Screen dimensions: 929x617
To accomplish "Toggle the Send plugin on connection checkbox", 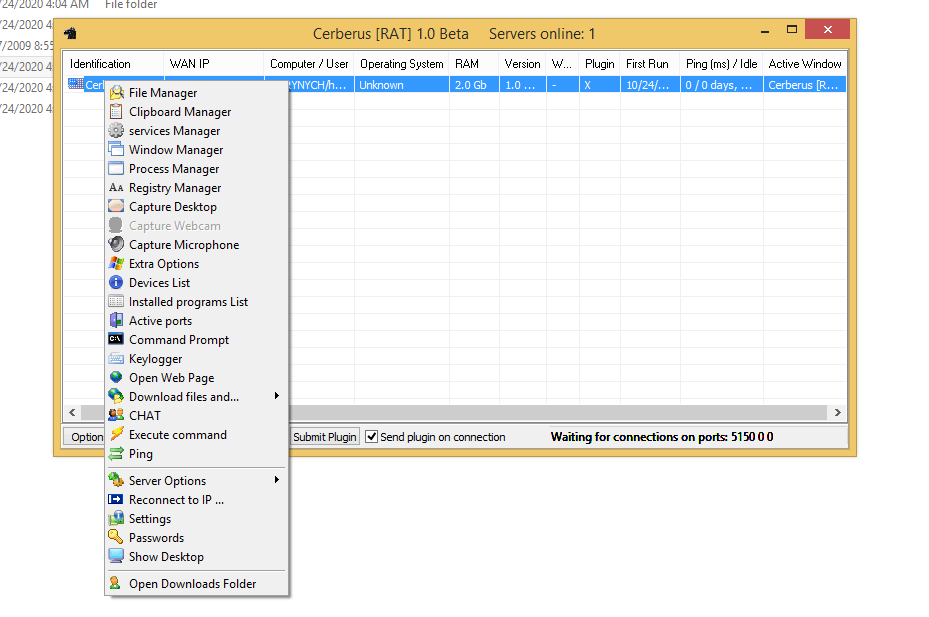I will tap(372, 437).
